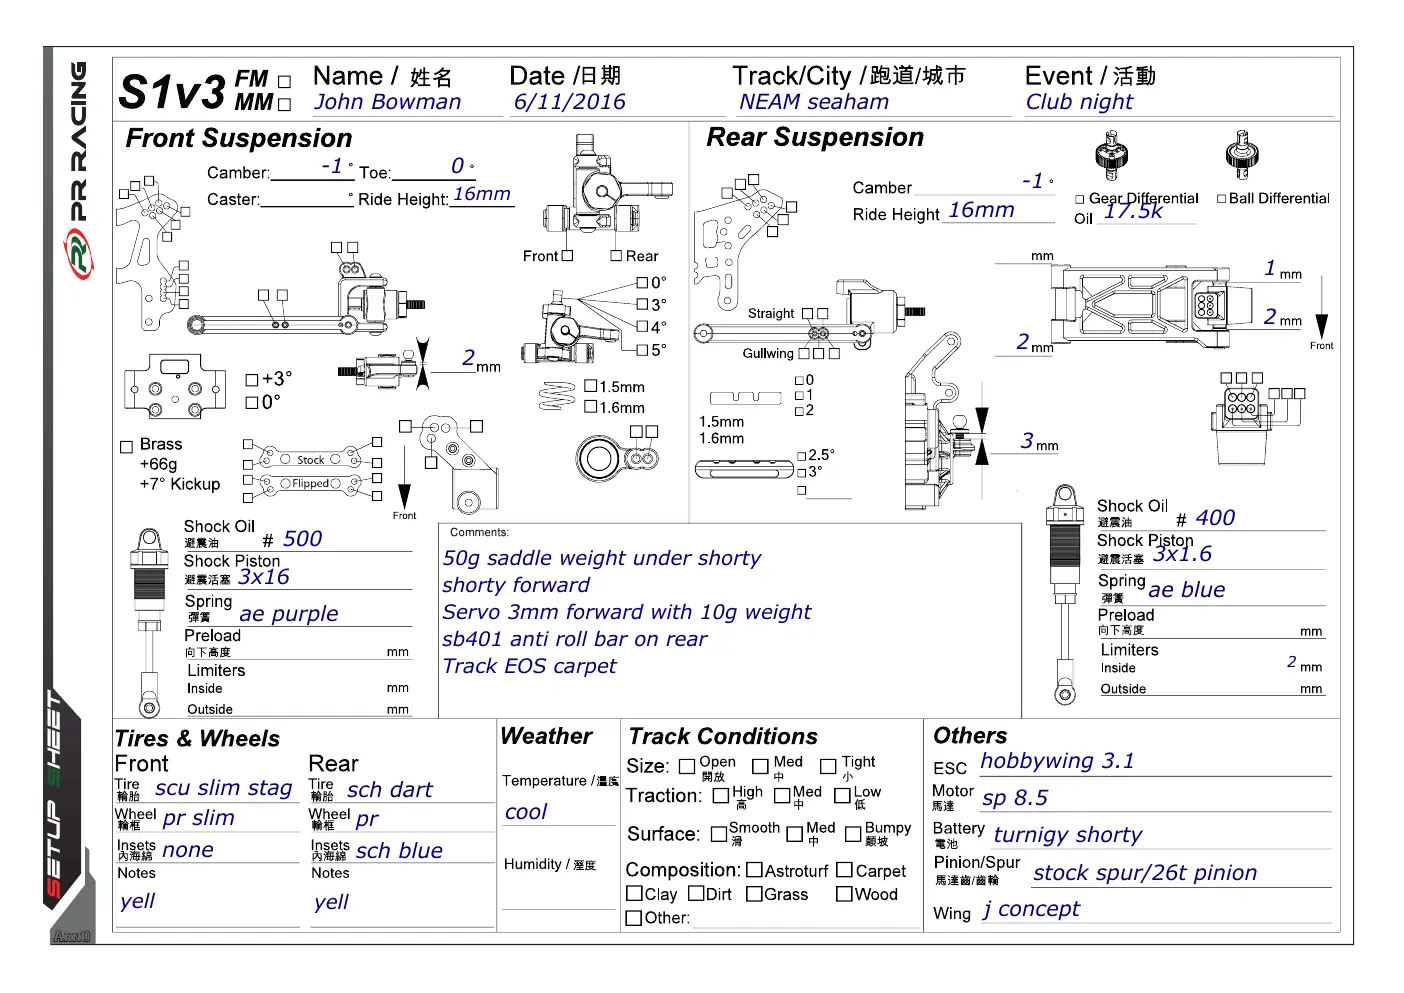Select the comment "sb401 anti roll bar on rear"
The width and height of the screenshot is (1404, 993).
pyautogui.click(x=575, y=639)
